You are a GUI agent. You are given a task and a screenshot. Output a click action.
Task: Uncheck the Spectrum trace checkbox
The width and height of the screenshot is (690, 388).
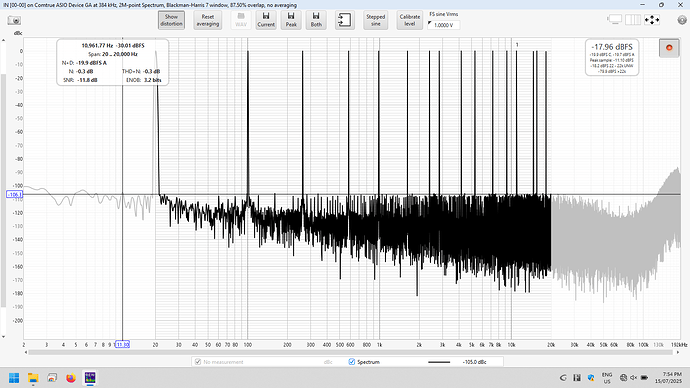pos(352,362)
